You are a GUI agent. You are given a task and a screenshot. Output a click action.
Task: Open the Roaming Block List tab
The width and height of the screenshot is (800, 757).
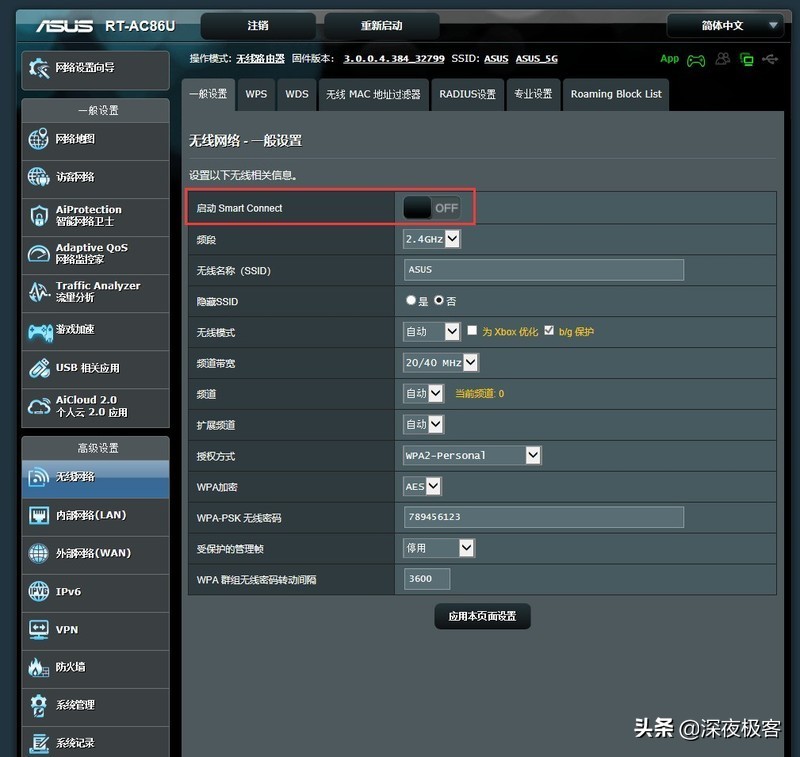click(616, 94)
